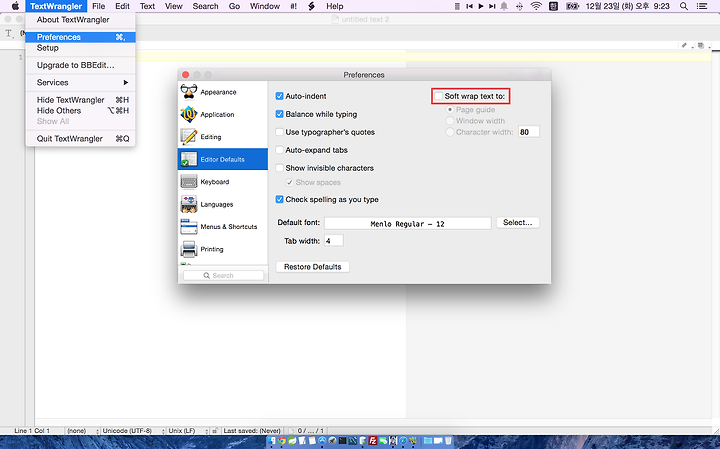720x449 pixels.
Task: Open the Search menu
Action: [x=205, y=6]
